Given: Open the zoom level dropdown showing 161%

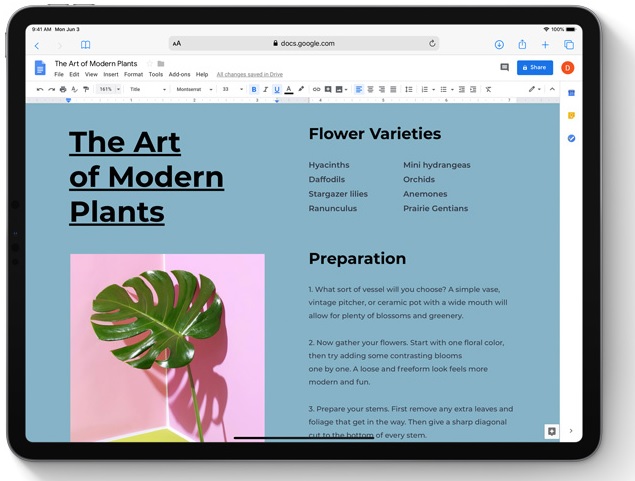Looking at the screenshot, I should [x=108, y=90].
